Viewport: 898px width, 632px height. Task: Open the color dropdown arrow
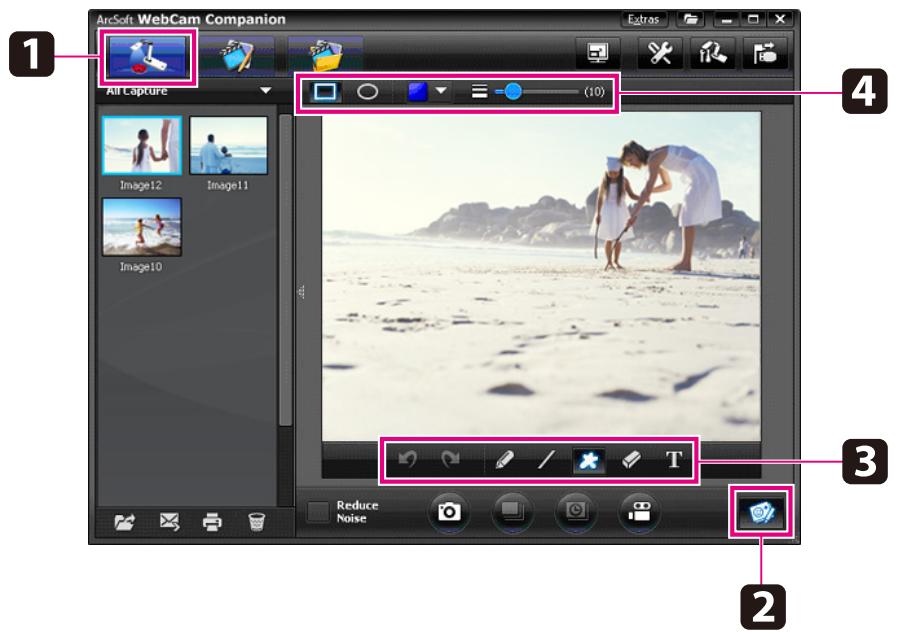coord(441,91)
